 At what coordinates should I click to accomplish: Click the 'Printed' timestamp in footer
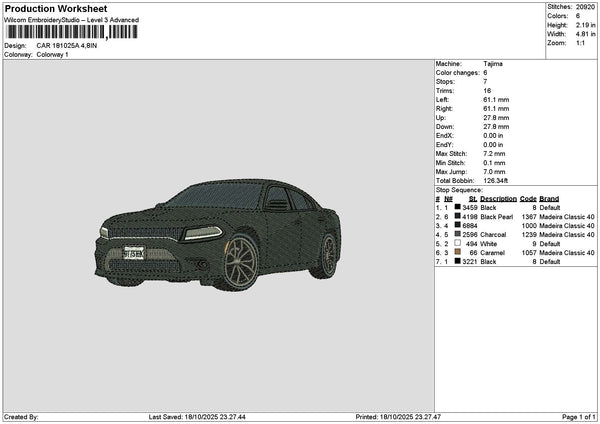coord(398,417)
